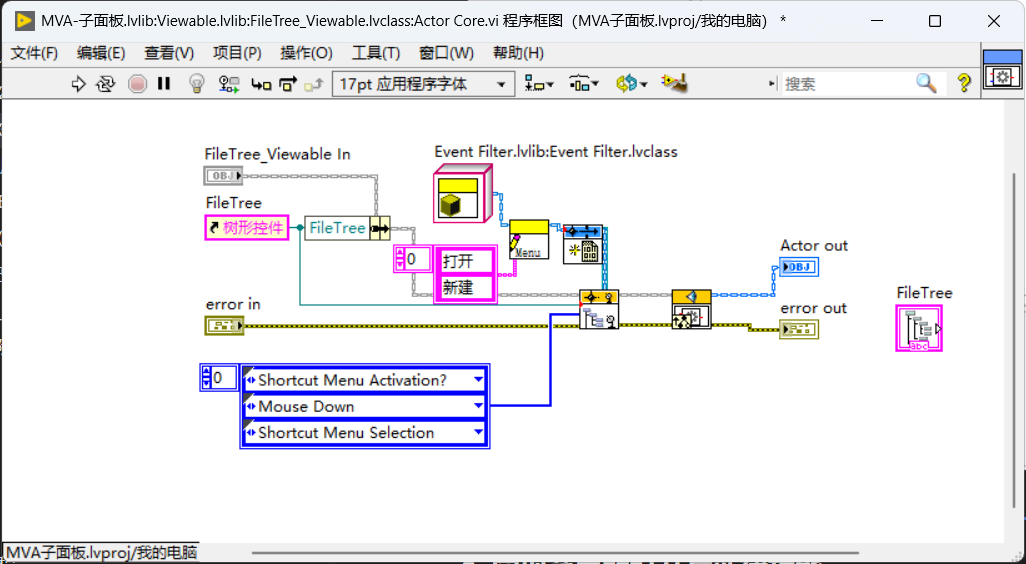This screenshot has height=564, width=1026.
Task: Toggle the Highlight Execution light bulb
Action: coord(196,84)
